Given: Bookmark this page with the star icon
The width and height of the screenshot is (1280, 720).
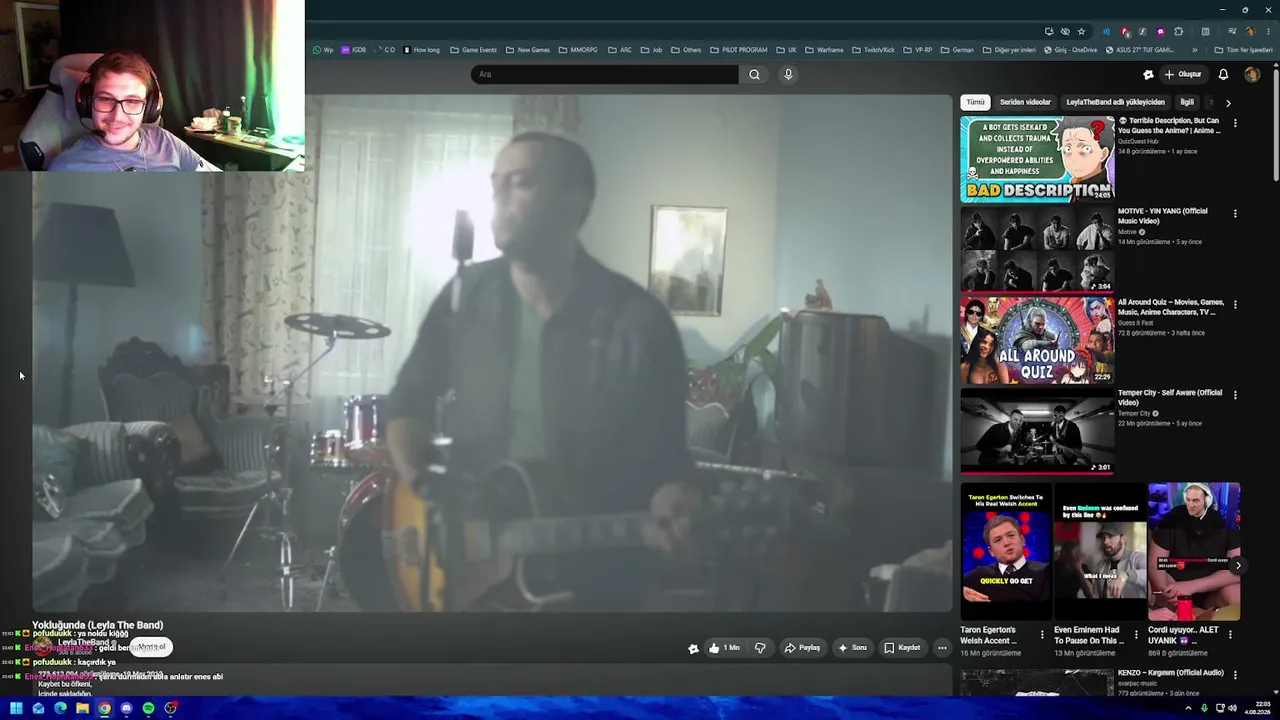Looking at the screenshot, I should pos(1081,31).
